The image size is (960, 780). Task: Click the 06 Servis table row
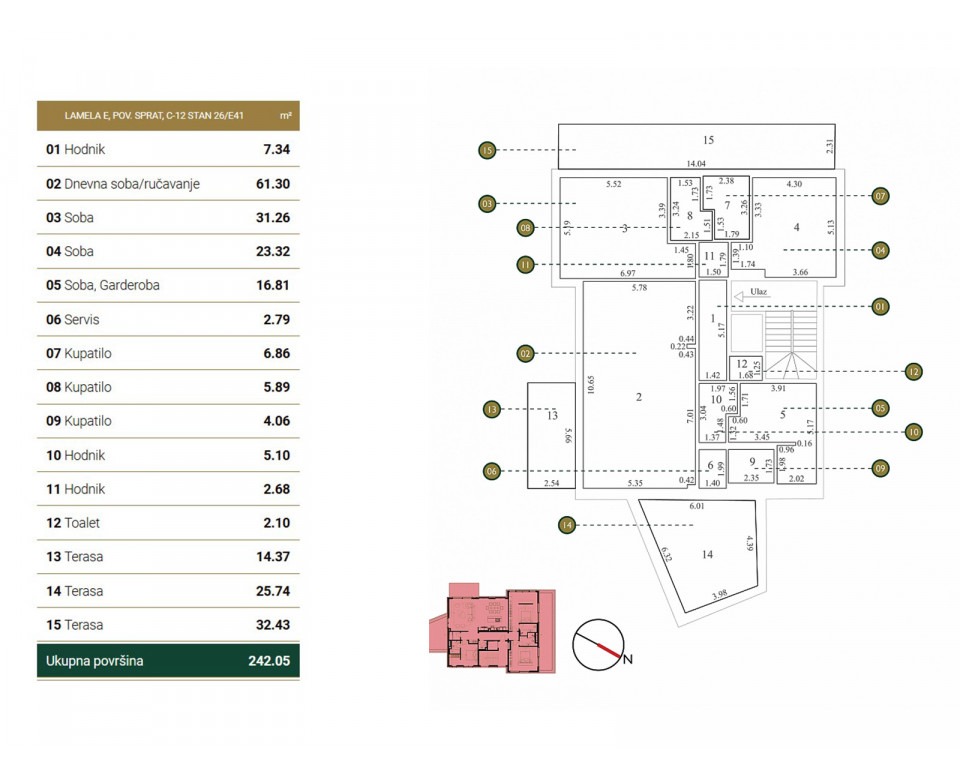168,319
